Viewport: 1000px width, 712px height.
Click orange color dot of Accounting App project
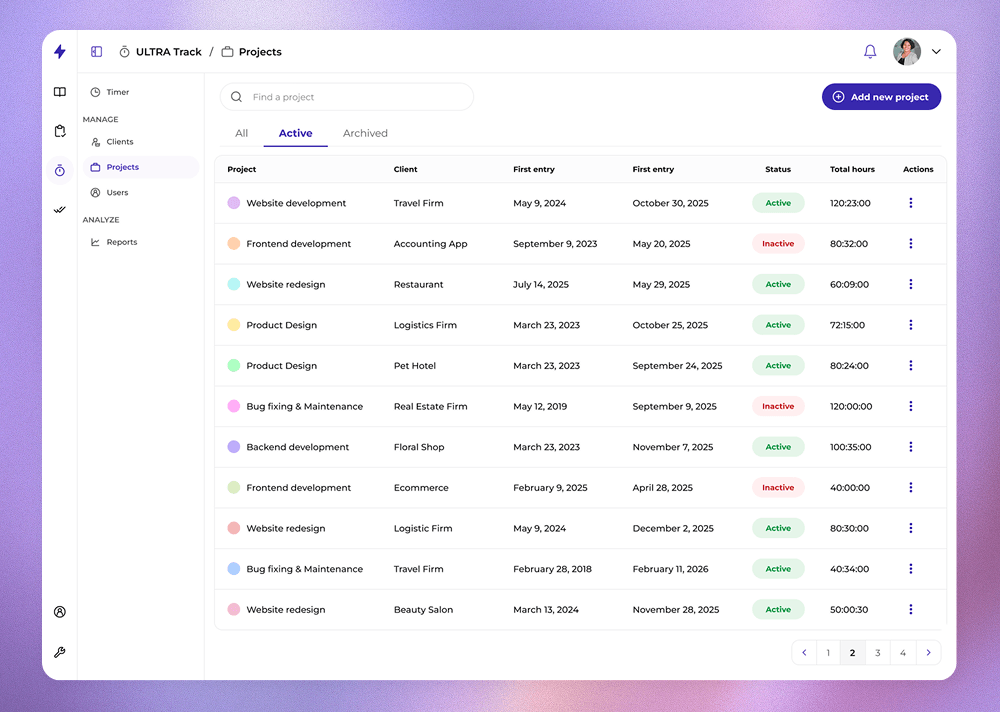[234, 244]
